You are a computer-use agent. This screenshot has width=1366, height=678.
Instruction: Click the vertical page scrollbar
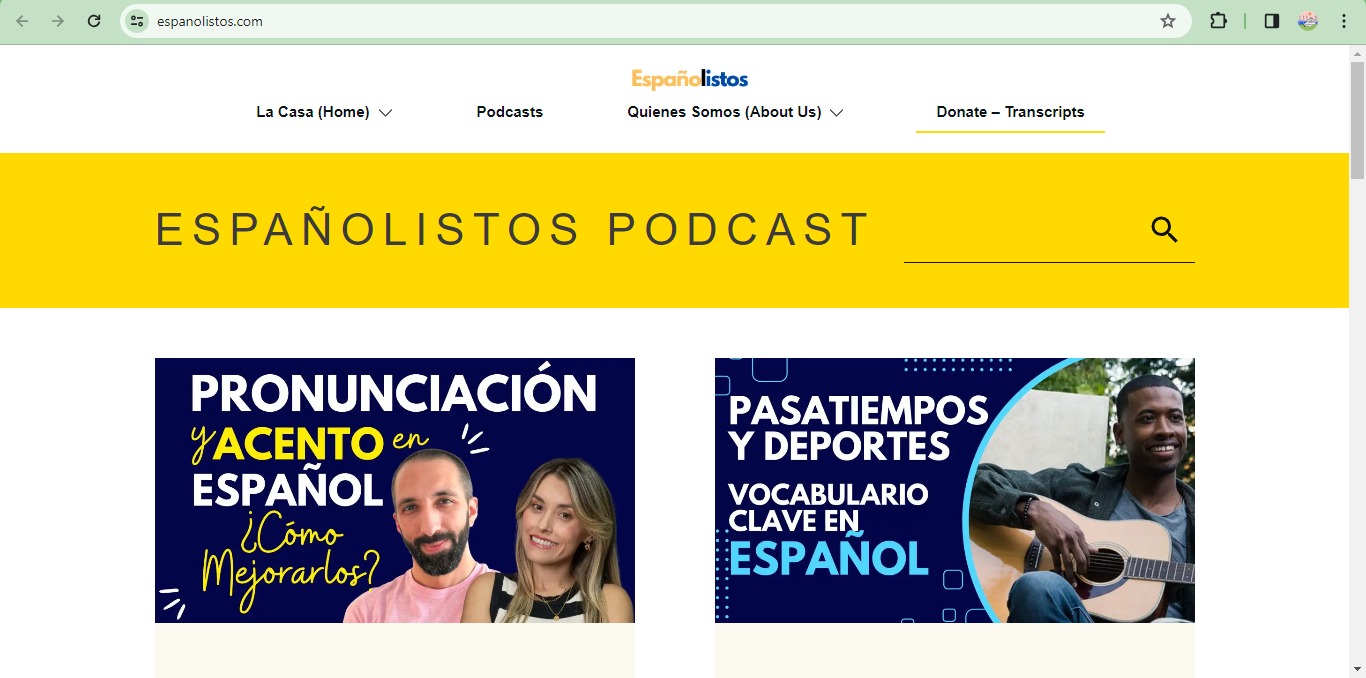pyautogui.click(x=1357, y=361)
